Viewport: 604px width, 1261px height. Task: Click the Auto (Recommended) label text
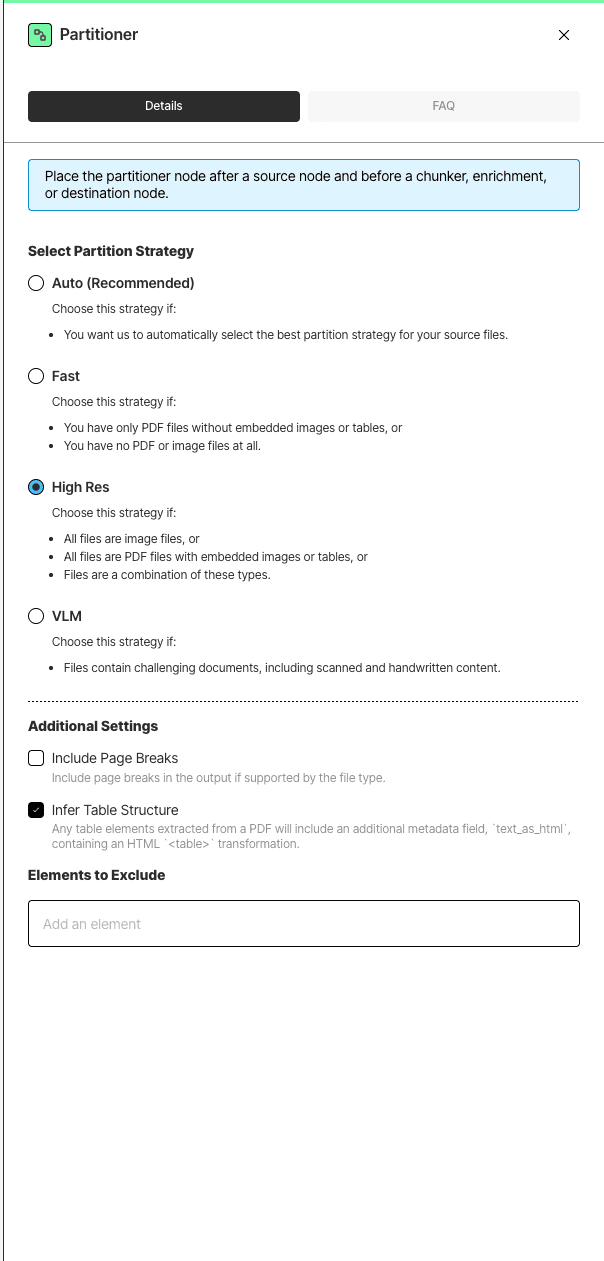tap(123, 283)
